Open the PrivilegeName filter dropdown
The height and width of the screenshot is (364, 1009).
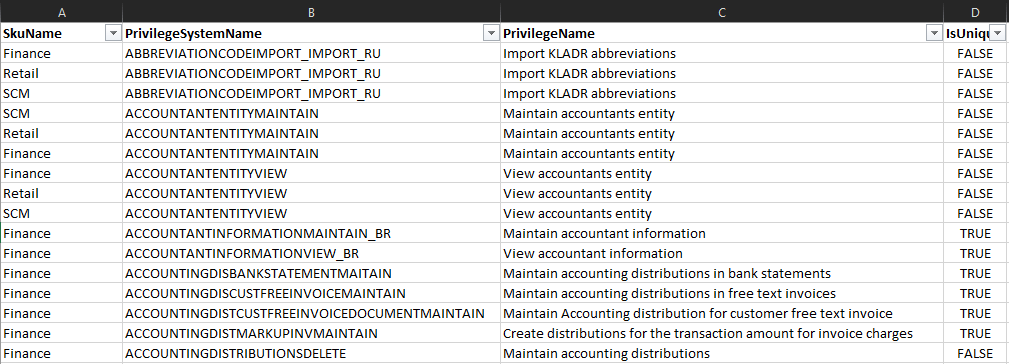click(x=933, y=34)
